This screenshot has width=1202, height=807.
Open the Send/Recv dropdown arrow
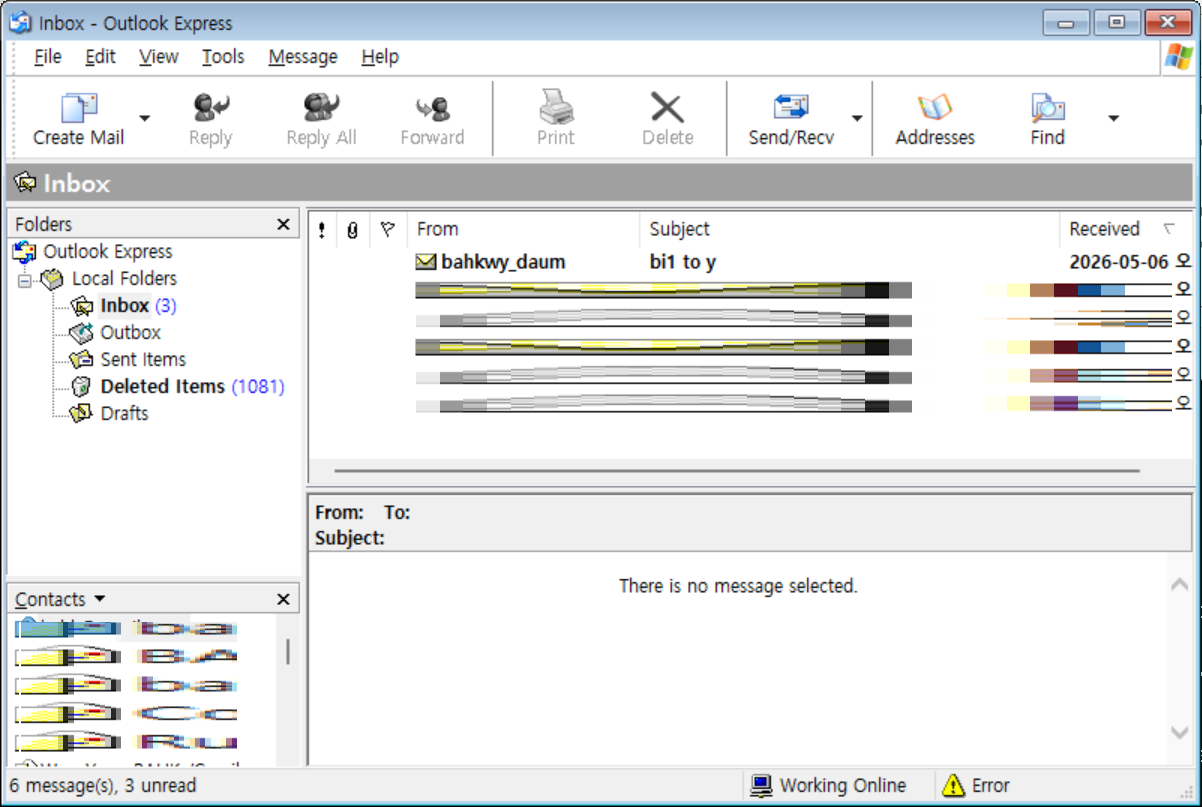tap(857, 118)
